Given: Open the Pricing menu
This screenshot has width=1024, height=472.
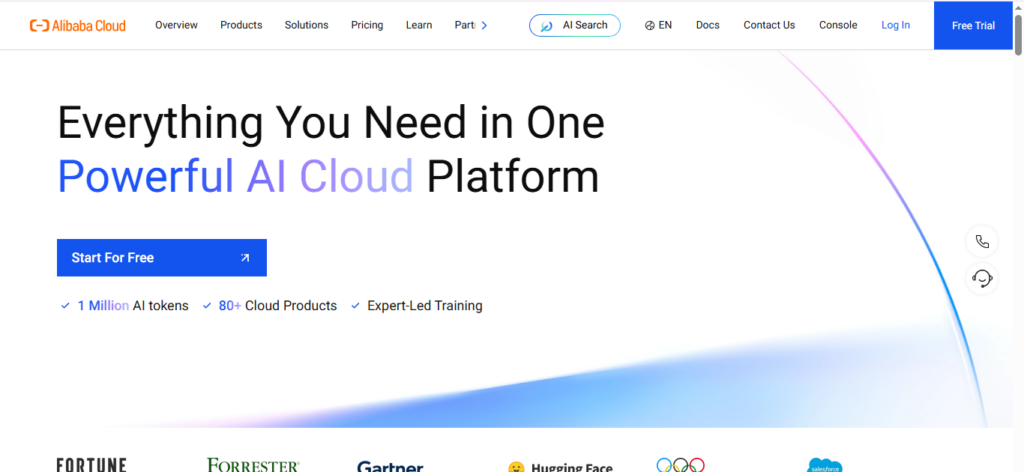Looking at the screenshot, I should coord(367,25).
